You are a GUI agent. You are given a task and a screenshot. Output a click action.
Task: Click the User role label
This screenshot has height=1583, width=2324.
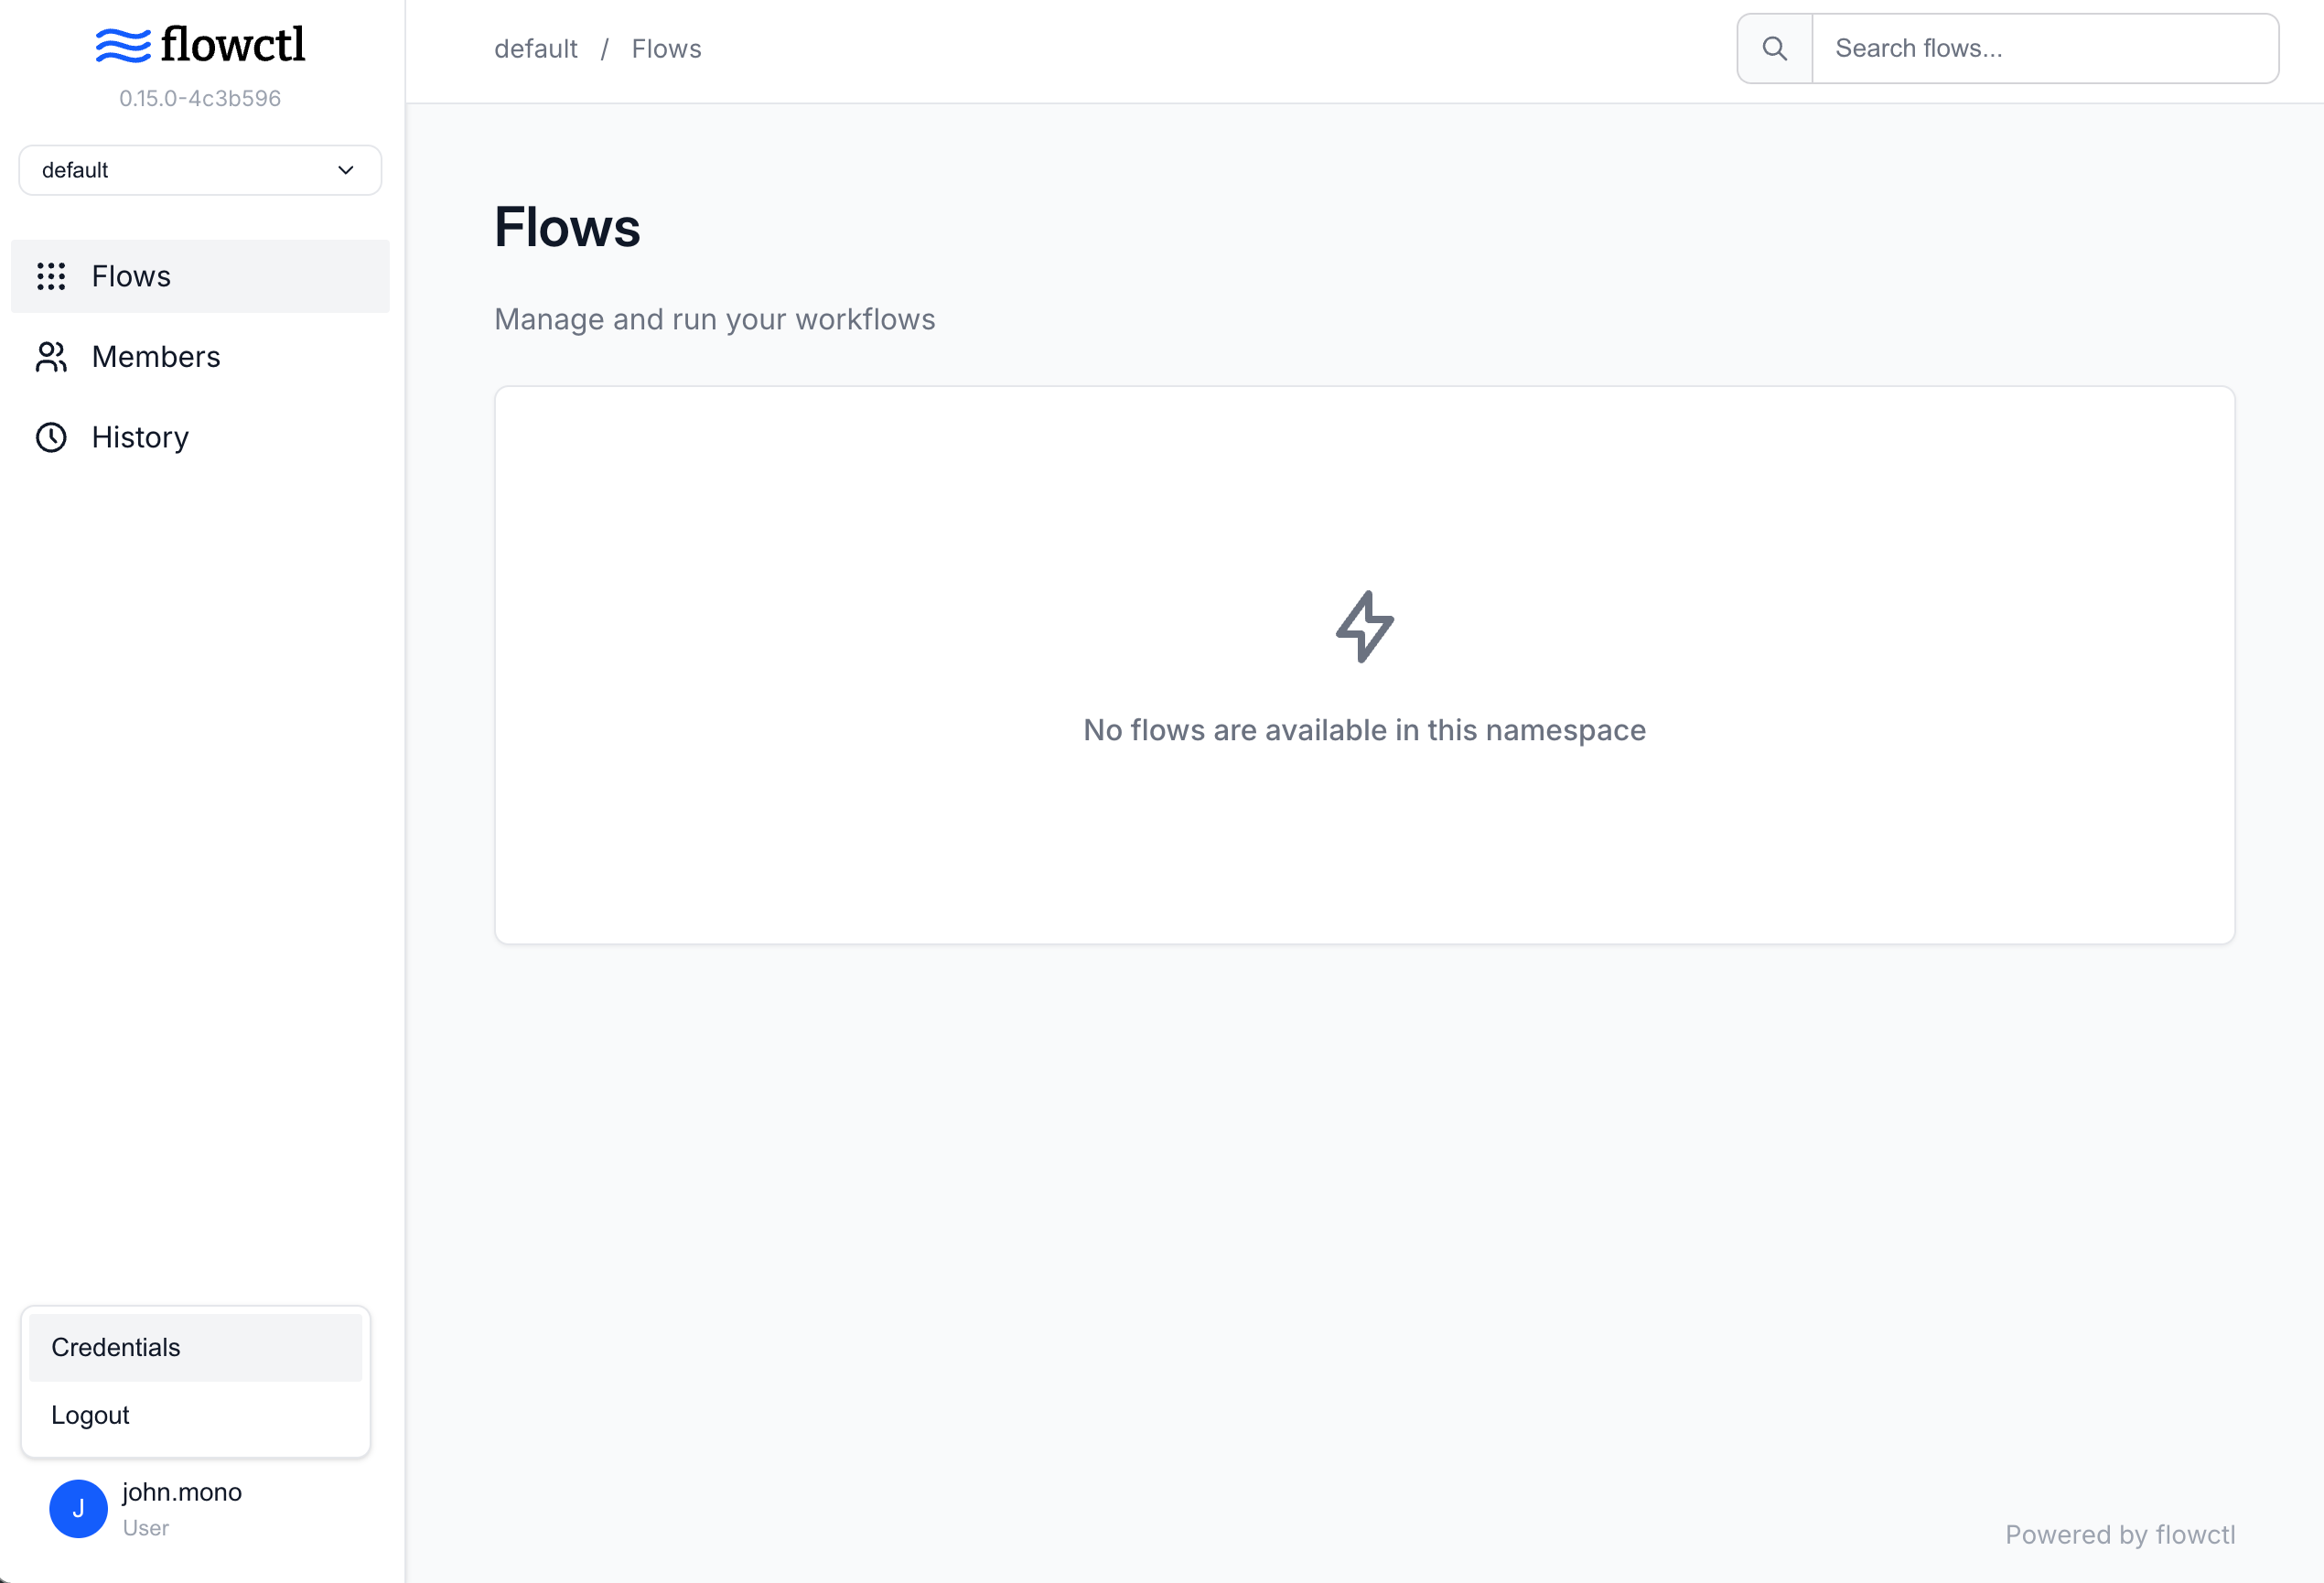[x=146, y=1528]
